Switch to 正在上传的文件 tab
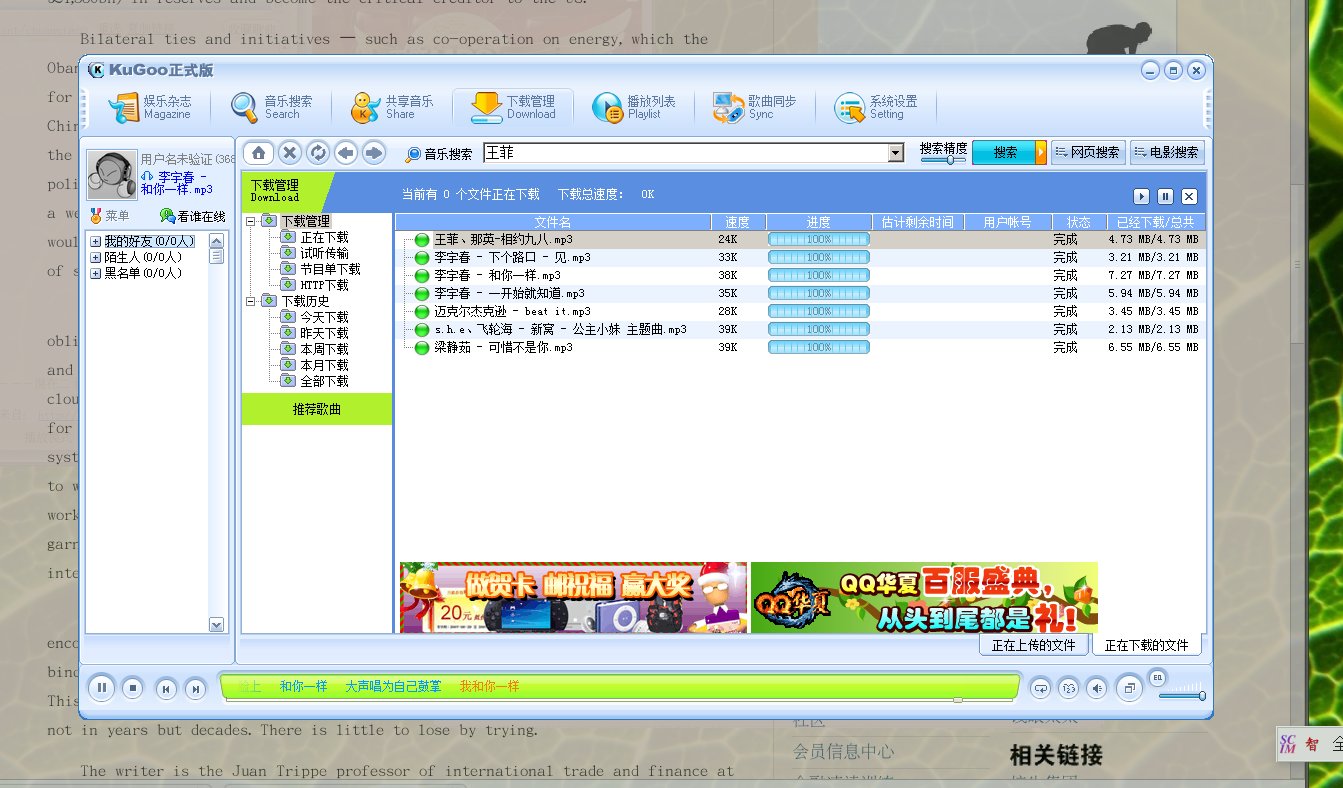The height and width of the screenshot is (788, 1343). click(1034, 645)
